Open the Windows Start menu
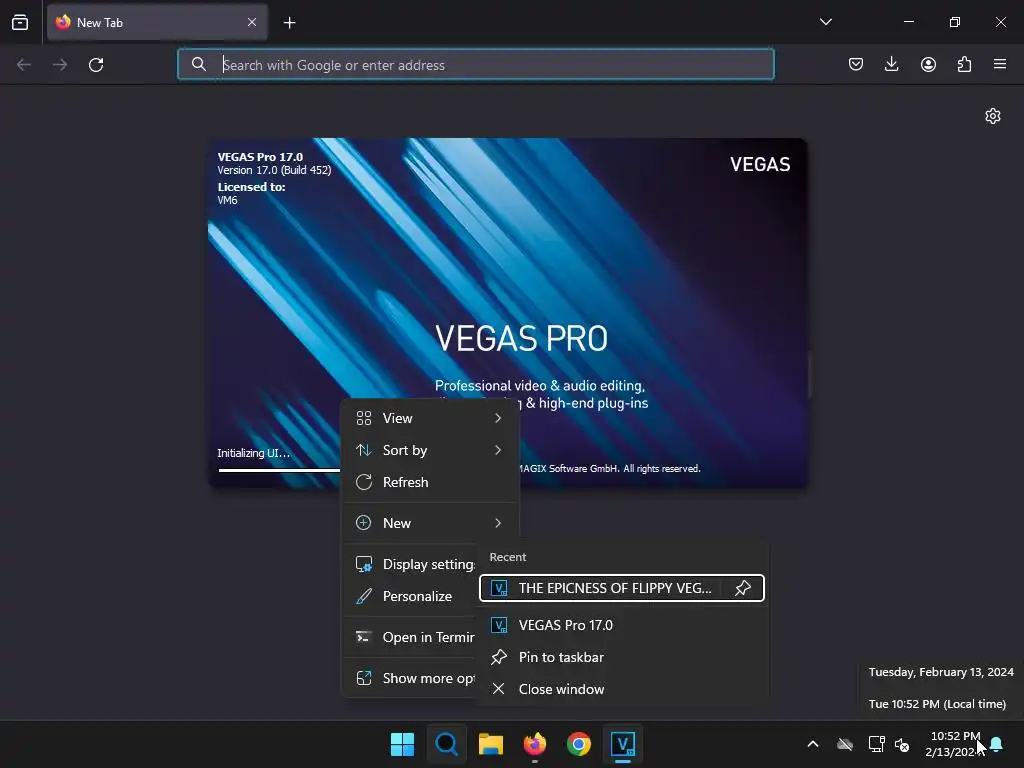This screenshot has height=768, width=1024. pos(402,744)
